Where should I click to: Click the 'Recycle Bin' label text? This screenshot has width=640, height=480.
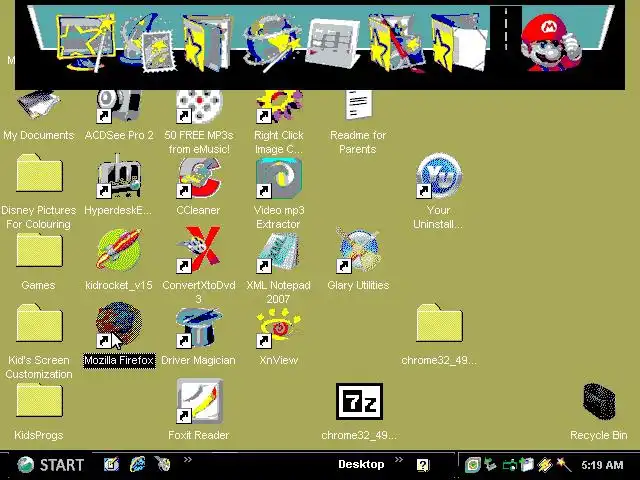[598, 435]
